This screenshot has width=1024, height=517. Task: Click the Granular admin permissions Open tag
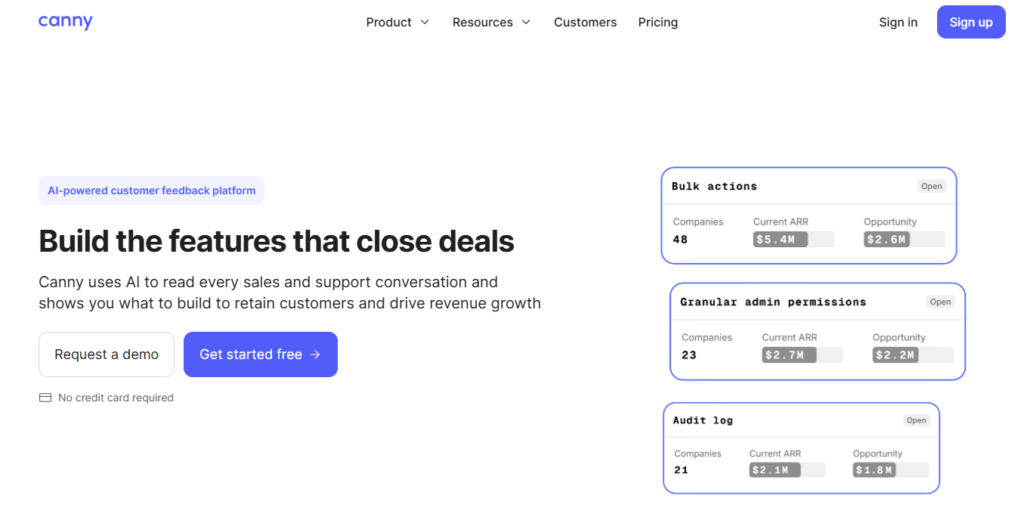(x=940, y=302)
